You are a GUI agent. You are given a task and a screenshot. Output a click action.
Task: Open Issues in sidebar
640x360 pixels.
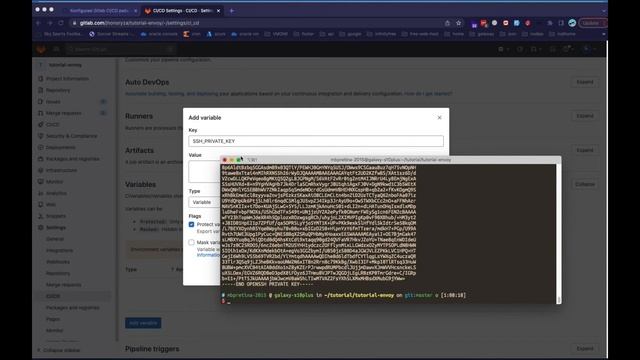tap(53, 102)
